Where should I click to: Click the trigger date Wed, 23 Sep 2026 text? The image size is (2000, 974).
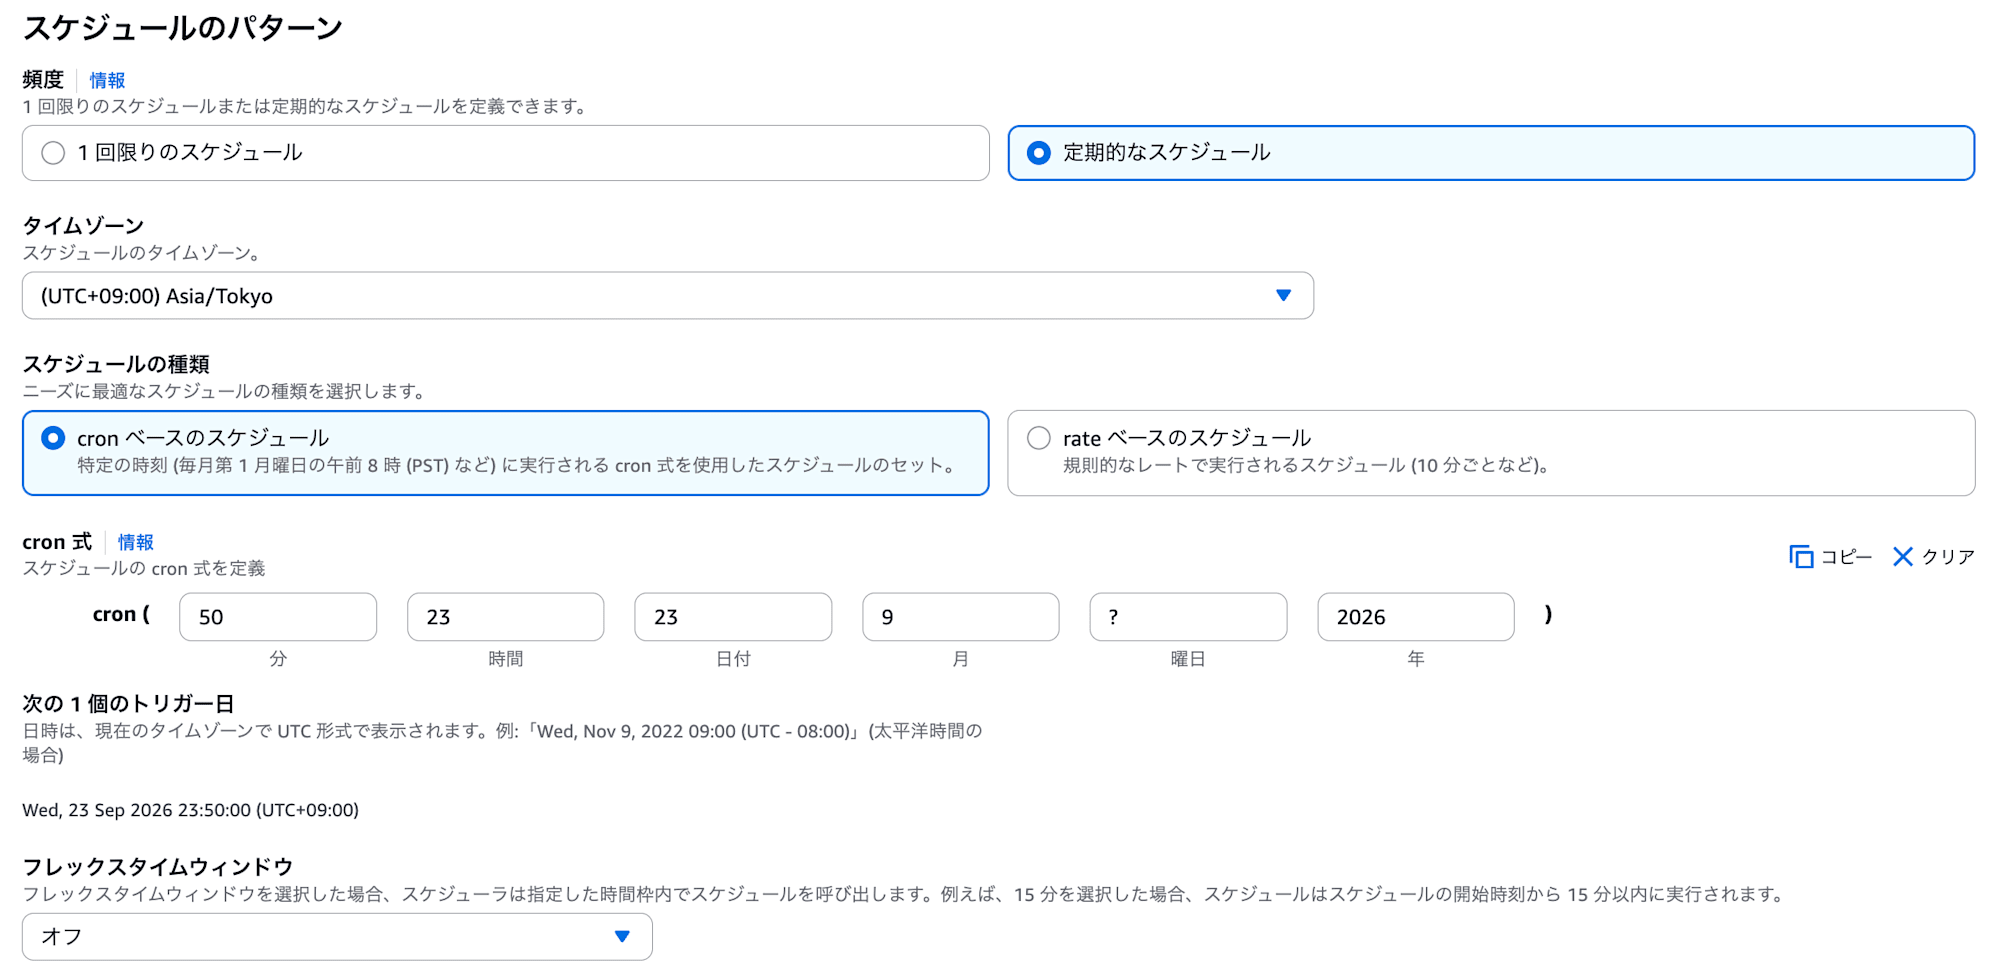[190, 810]
